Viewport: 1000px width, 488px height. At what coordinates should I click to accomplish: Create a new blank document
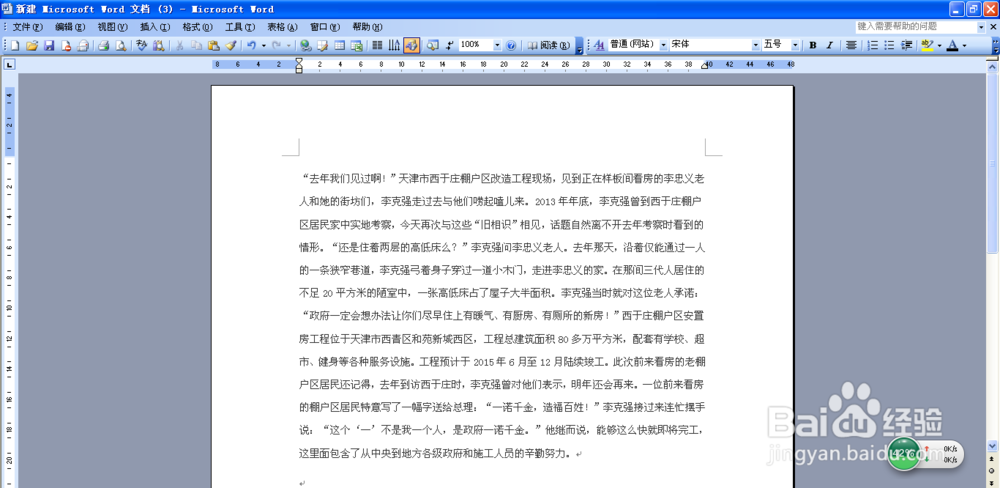click(x=14, y=45)
